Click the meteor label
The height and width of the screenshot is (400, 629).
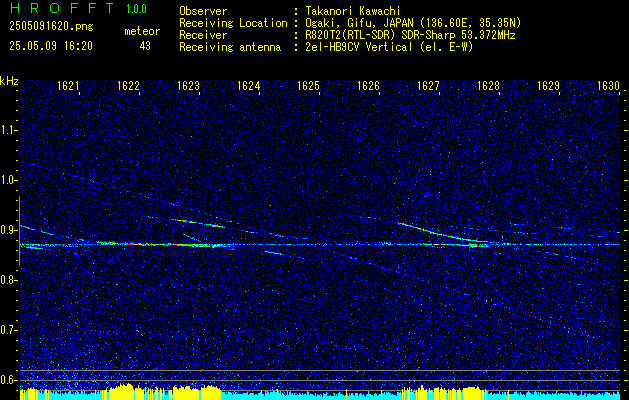click(x=142, y=31)
